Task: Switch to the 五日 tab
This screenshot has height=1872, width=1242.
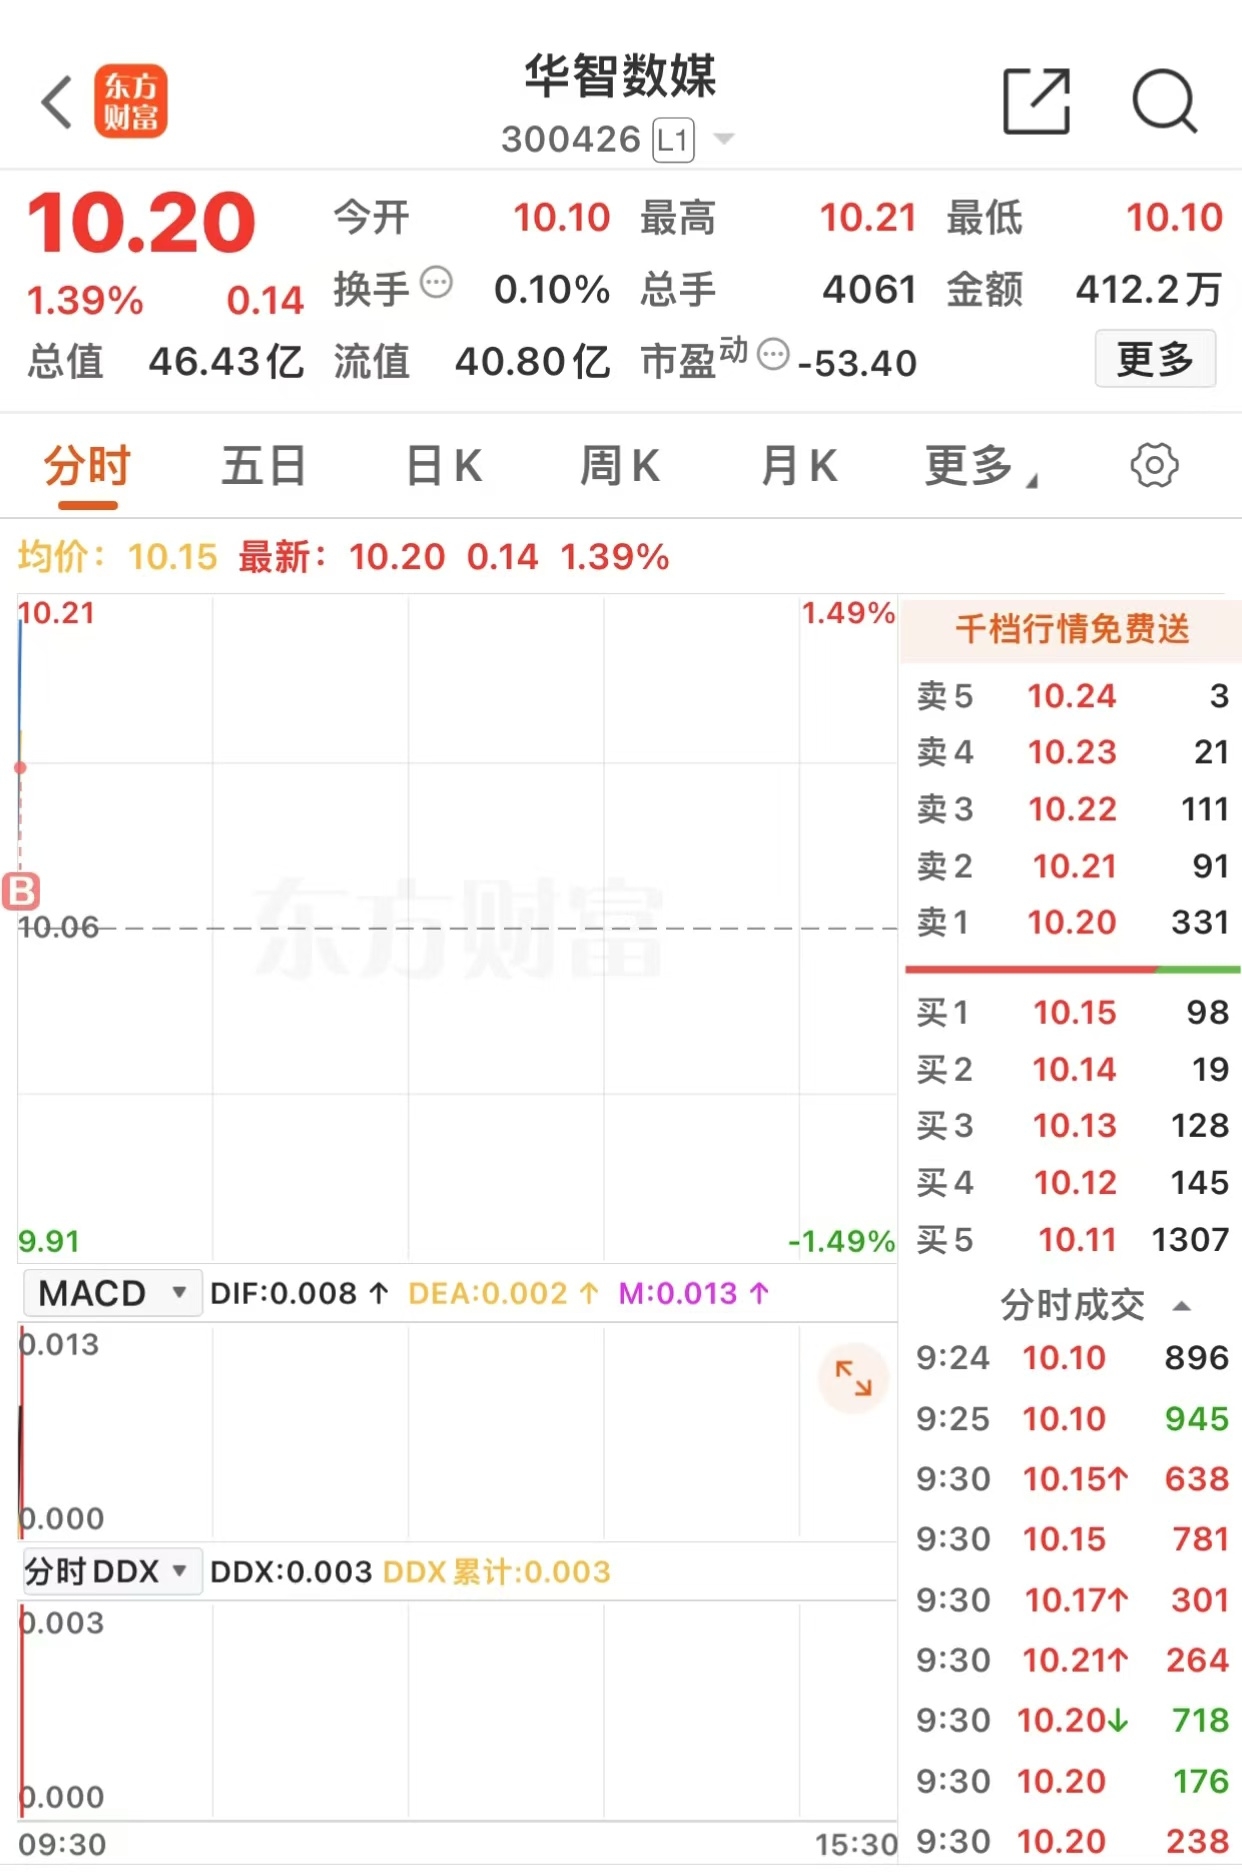Action: point(264,466)
